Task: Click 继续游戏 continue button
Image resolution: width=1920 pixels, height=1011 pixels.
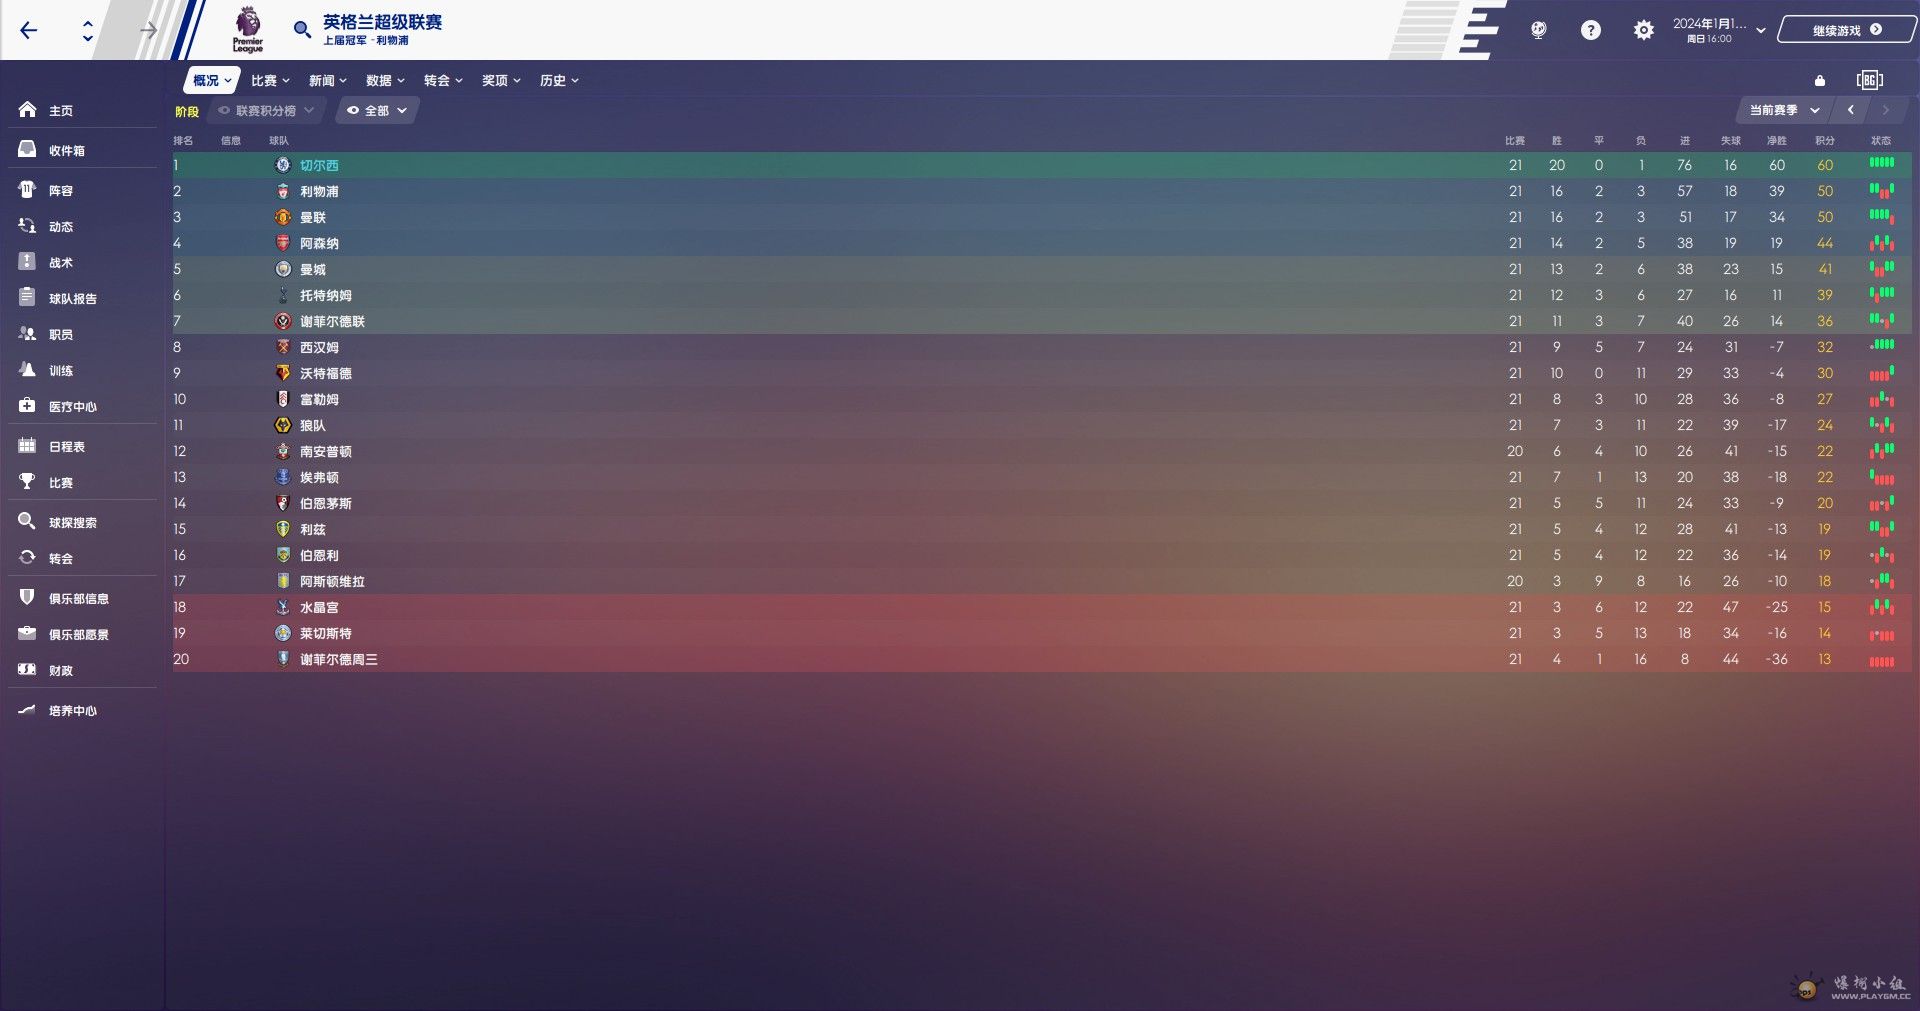Action: pos(1846,30)
